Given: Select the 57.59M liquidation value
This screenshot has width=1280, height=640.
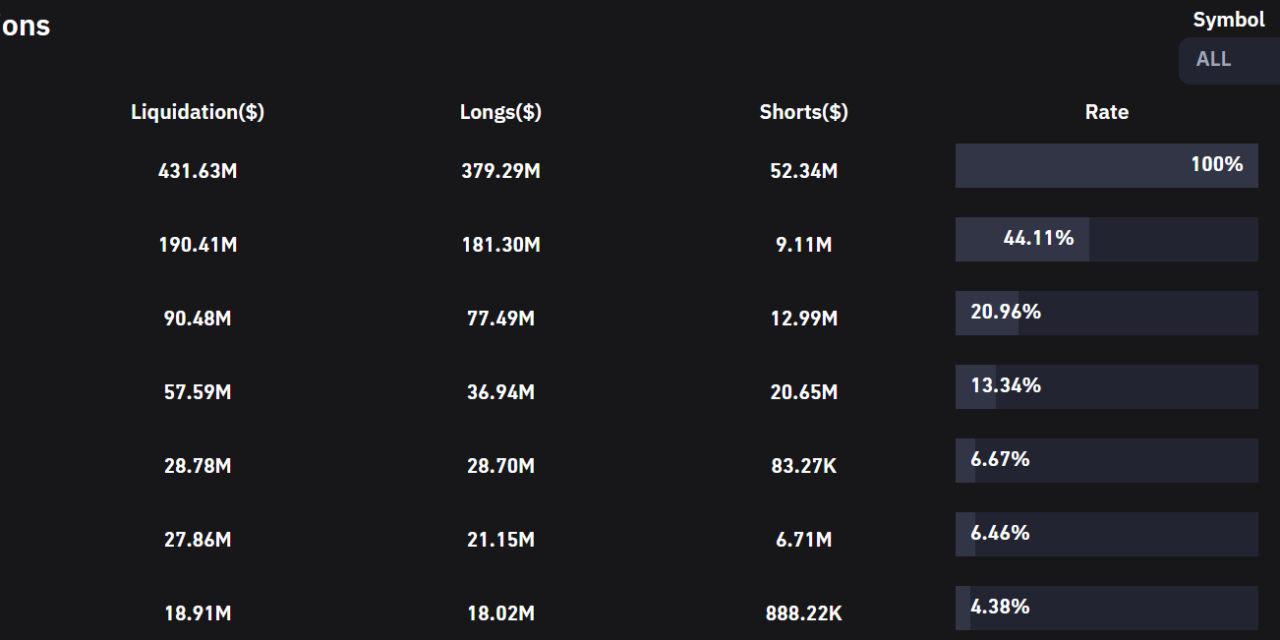Looking at the screenshot, I should (x=197, y=392).
